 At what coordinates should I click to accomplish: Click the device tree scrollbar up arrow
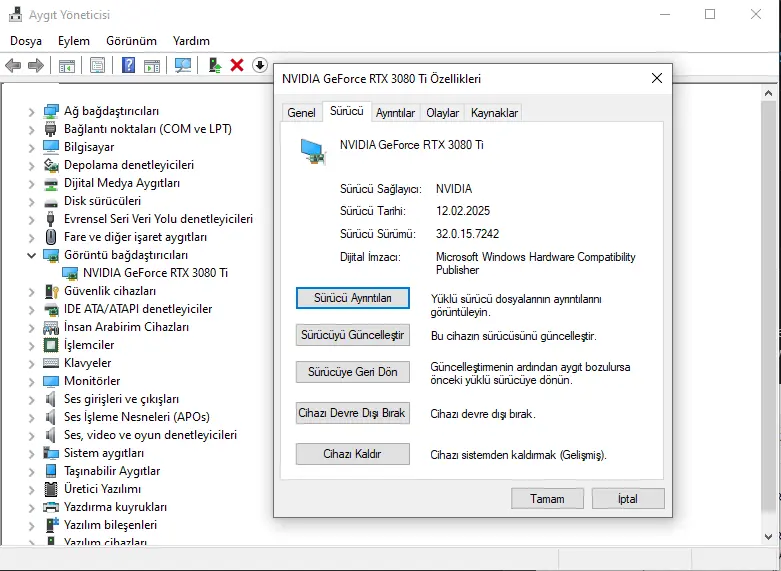click(768, 93)
